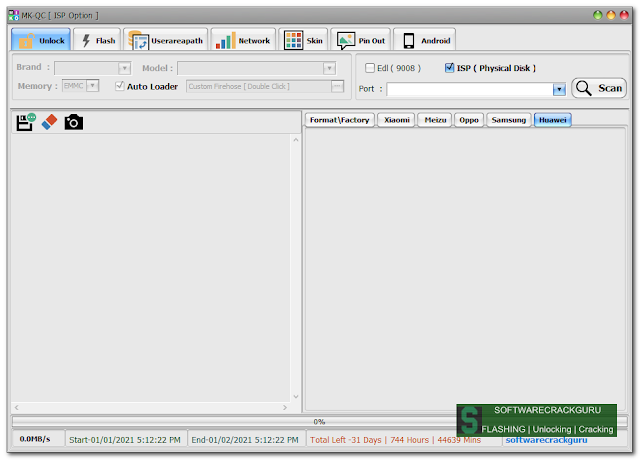Open the Port dropdown arrow
Image resolution: width=640 pixels, height=460 pixels.
coord(559,89)
